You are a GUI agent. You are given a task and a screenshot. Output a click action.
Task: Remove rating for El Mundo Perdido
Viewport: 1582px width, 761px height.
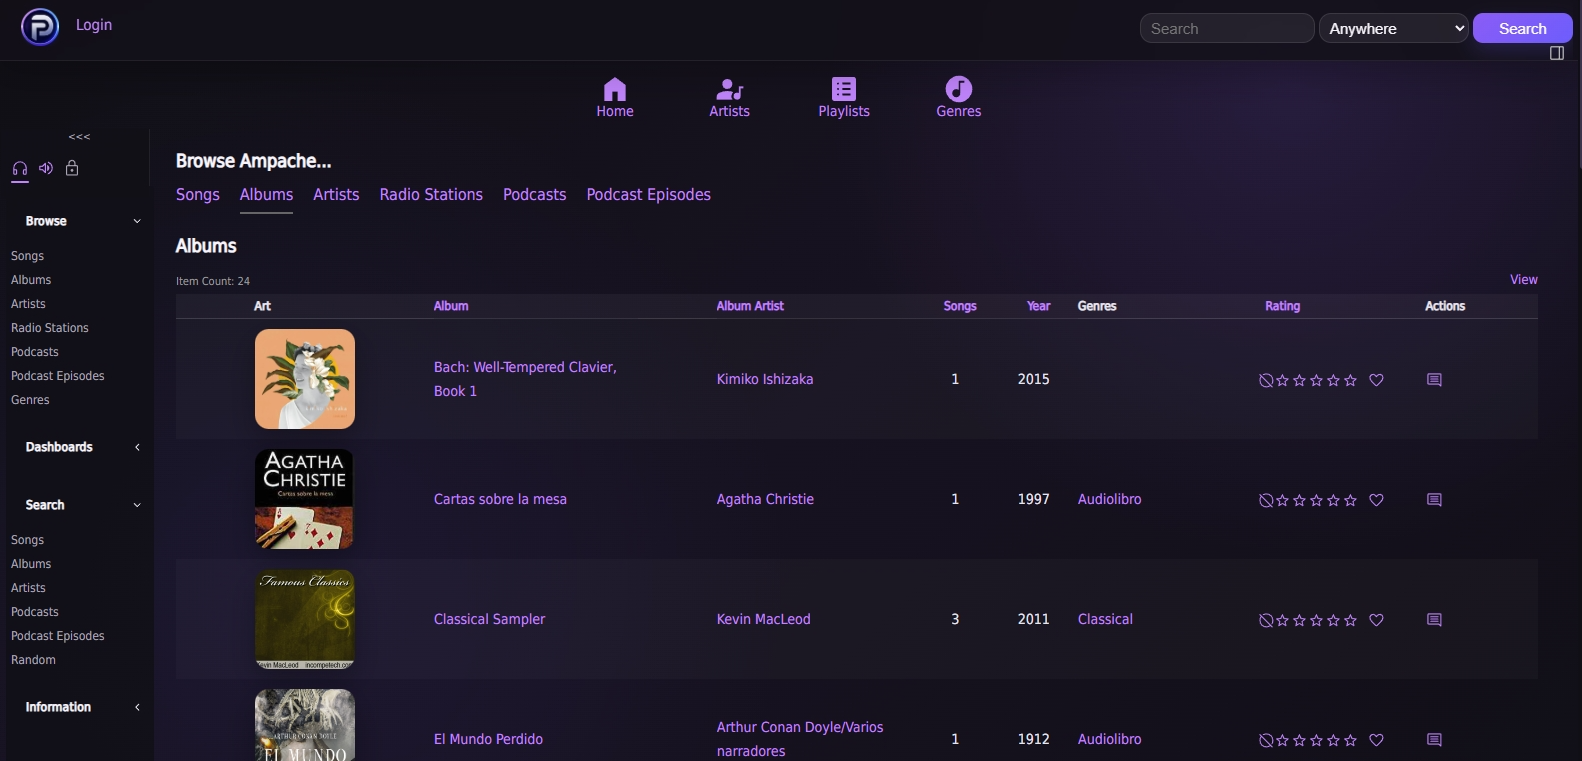click(1266, 740)
